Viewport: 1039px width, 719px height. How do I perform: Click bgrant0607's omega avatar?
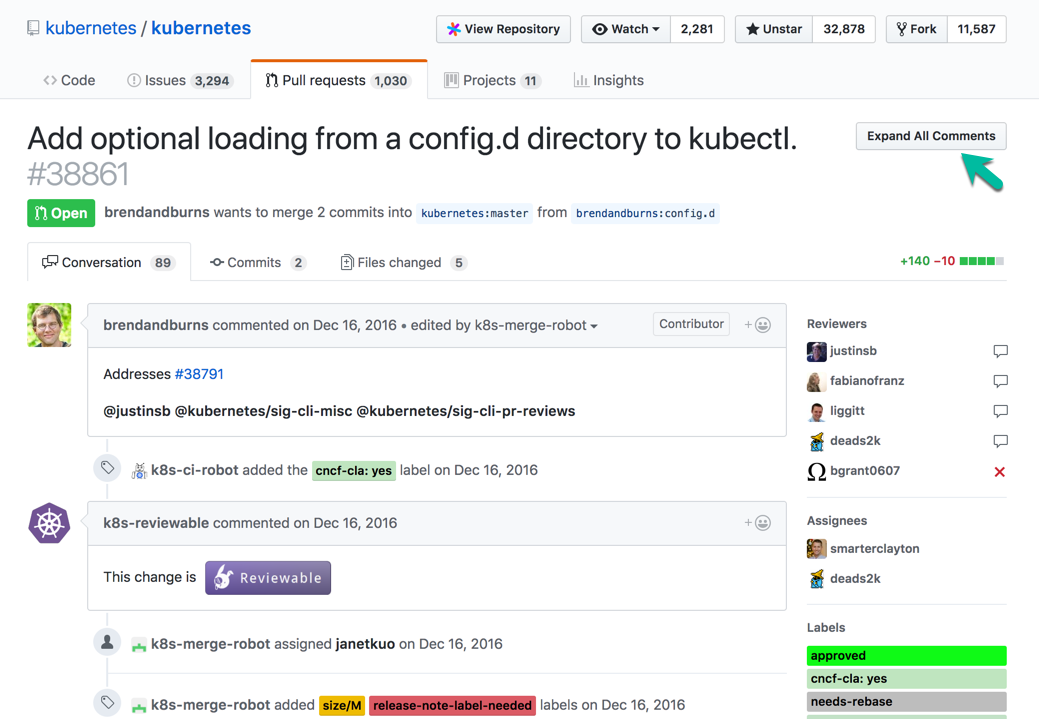click(x=816, y=471)
